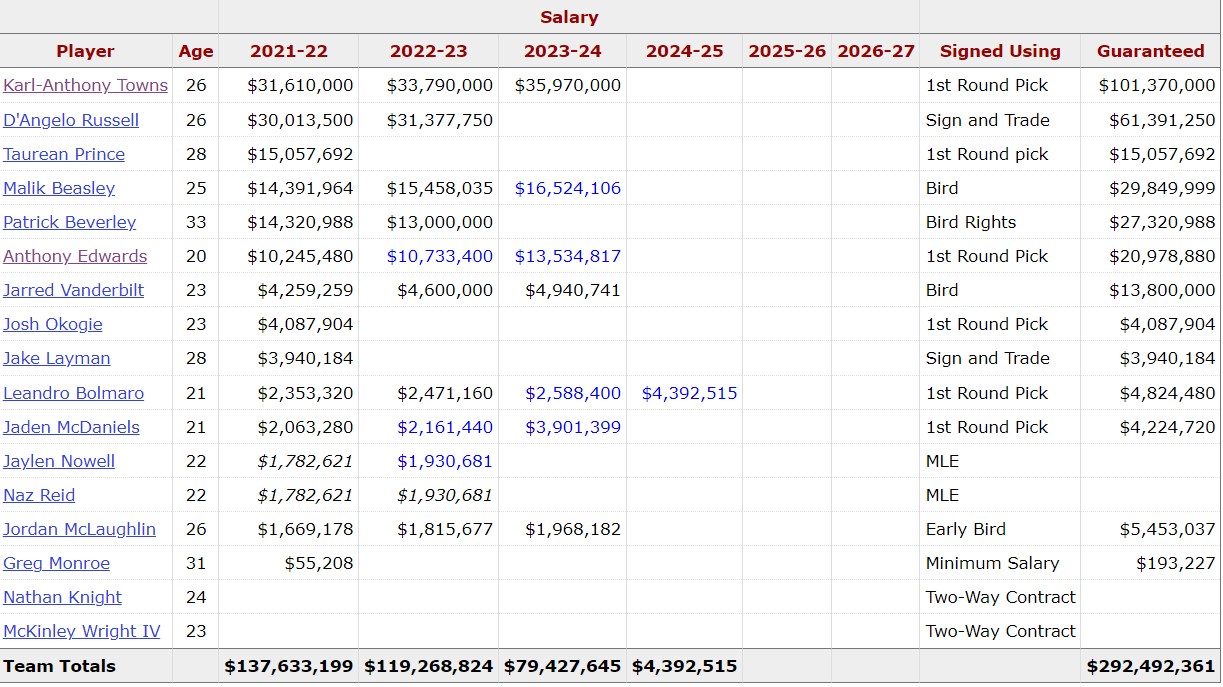1223x687 pixels.
Task: Open Greg Monroe player page
Action: 56,563
